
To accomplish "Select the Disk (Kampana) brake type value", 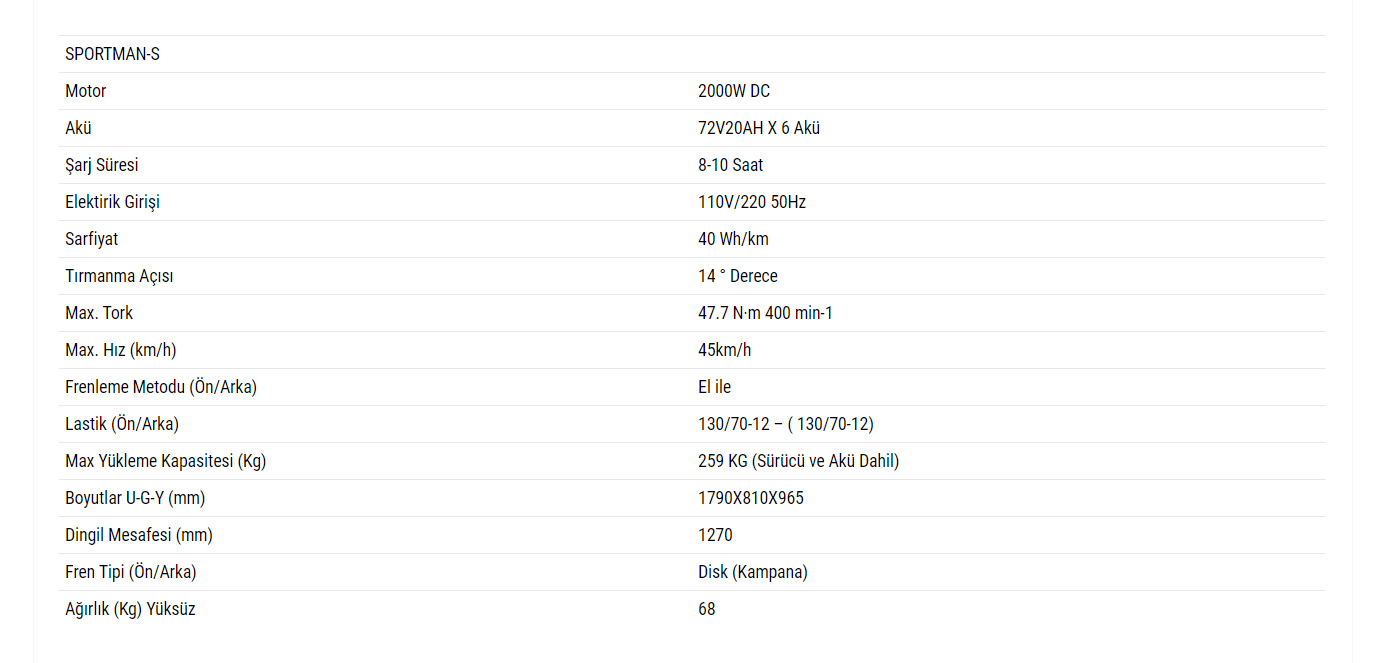I will (x=753, y=572).
